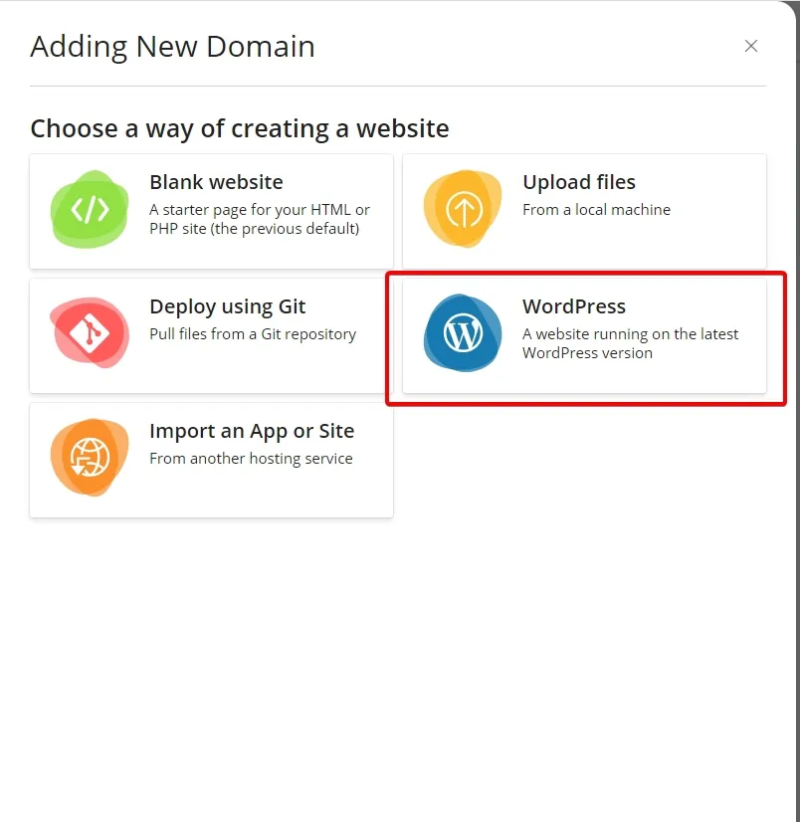Click the 'Adding New Domain' heading

(172, 47)
